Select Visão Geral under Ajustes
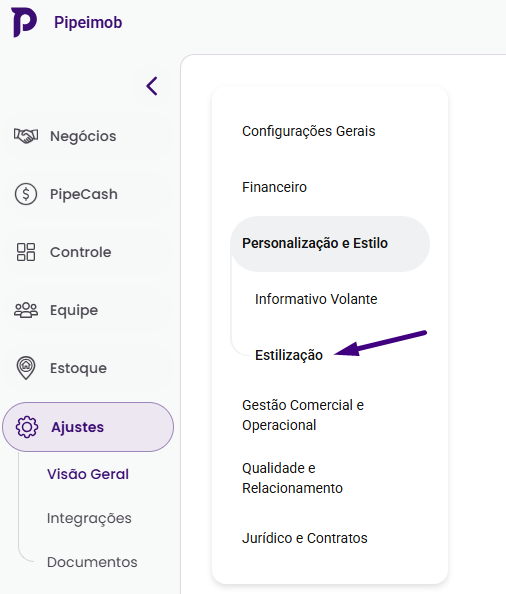Screen dimensions: 506x594 point(88,474)
